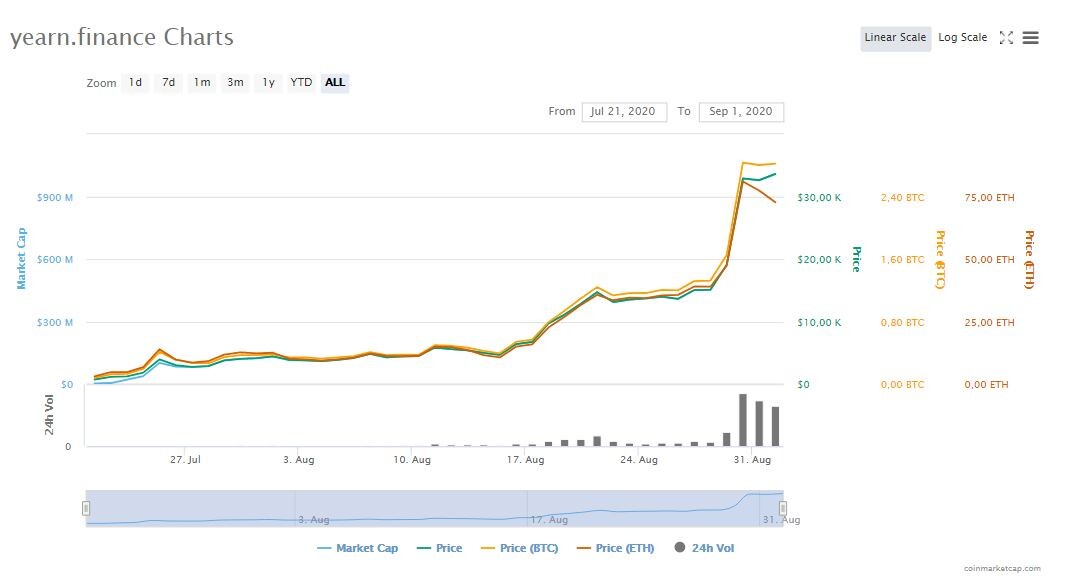1066x586 pixels.
Task: Click the 0,80 BTC axis label
Action: [903, 322]
